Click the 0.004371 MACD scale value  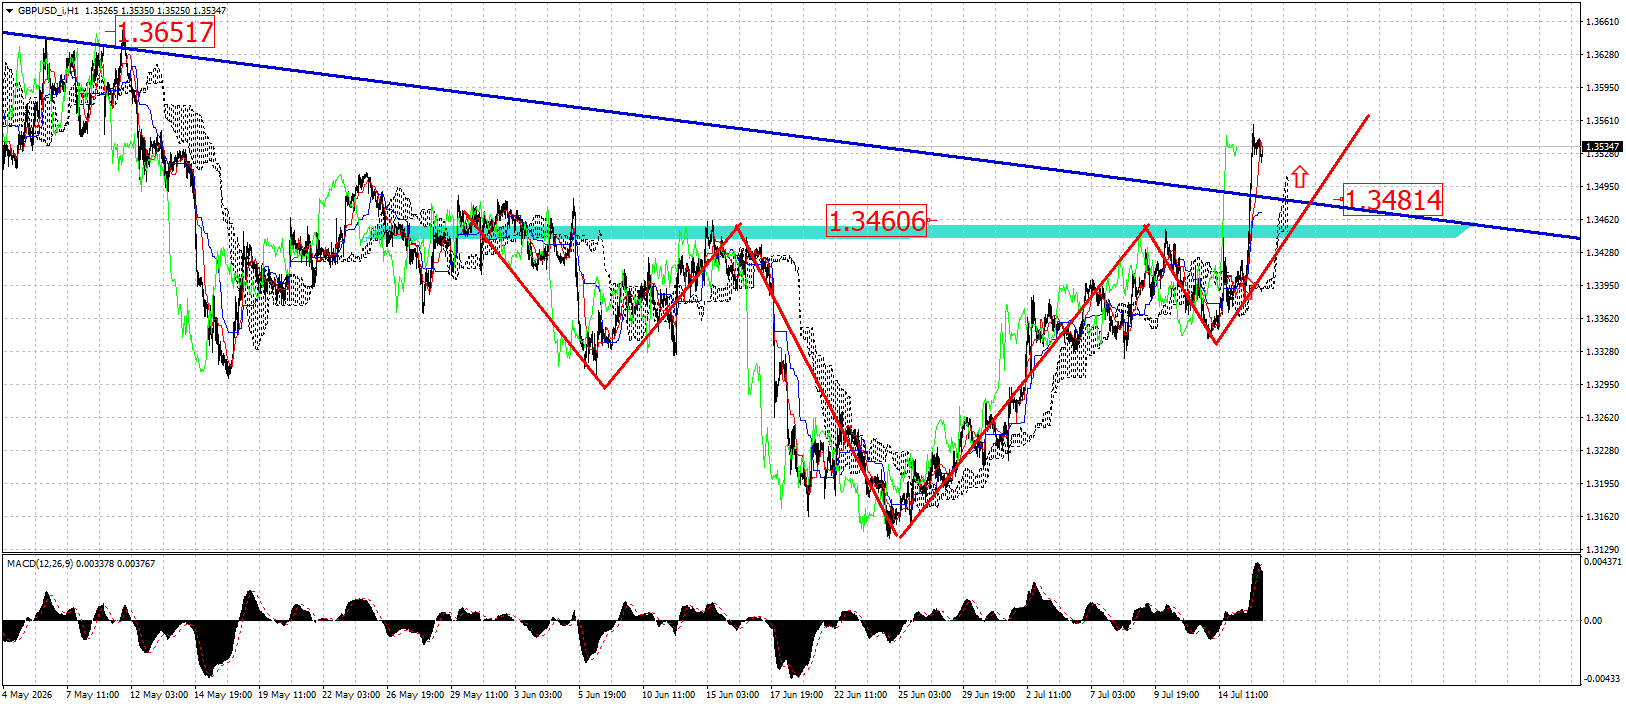tap(1602, 562)
